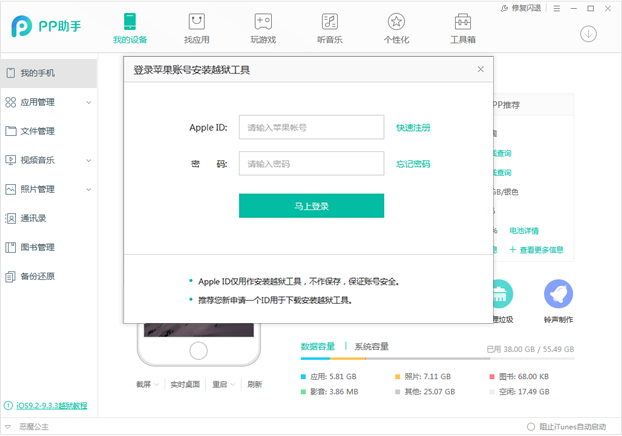This screenshot has width=622, height=436.
Task: Click the Apple ID input field
Action: click(x=311, y=127)
